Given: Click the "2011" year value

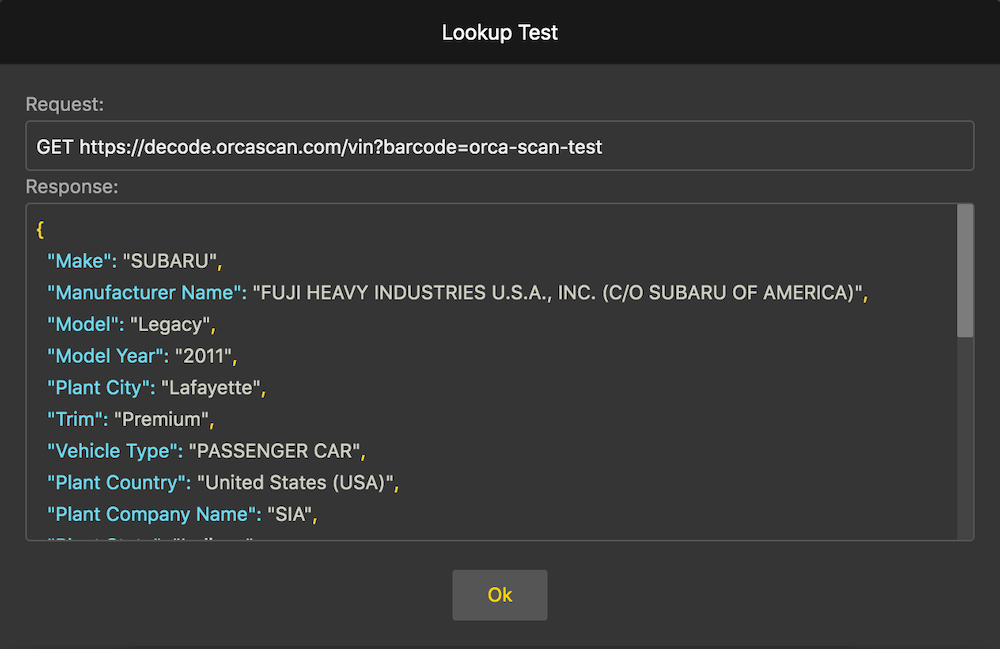Looking at the screenshot, I should click(x=203, y=356).
